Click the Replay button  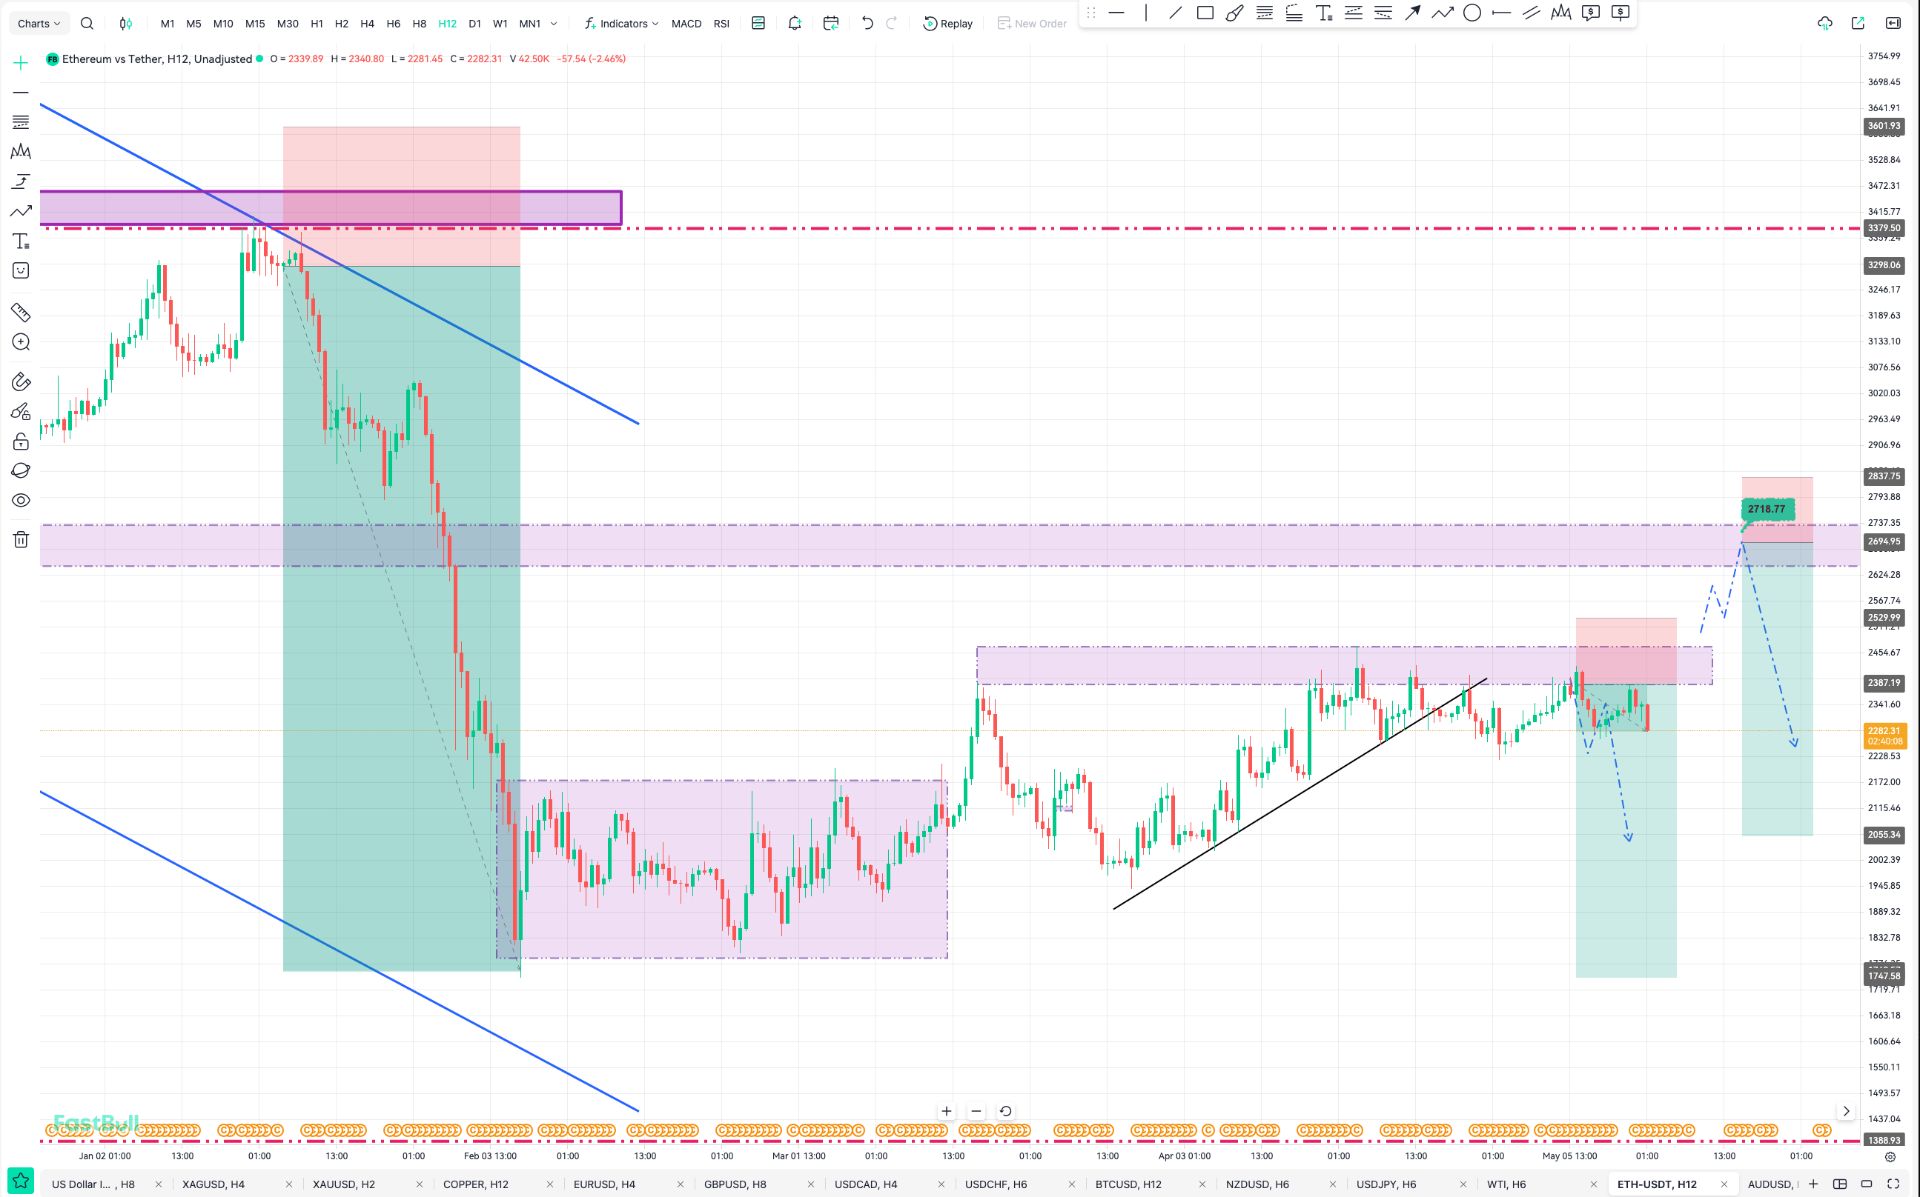click(x=947, y=23)
